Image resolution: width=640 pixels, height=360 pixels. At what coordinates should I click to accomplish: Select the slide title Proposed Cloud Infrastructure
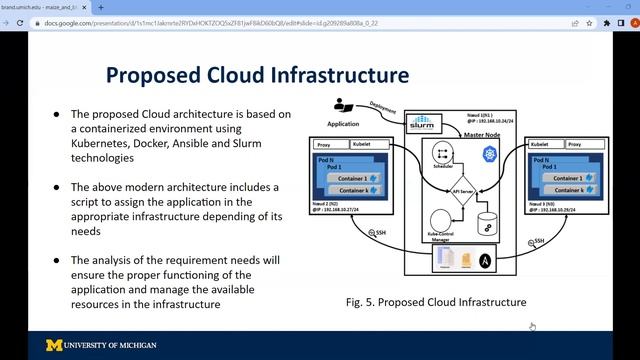[x=258, y=76]
